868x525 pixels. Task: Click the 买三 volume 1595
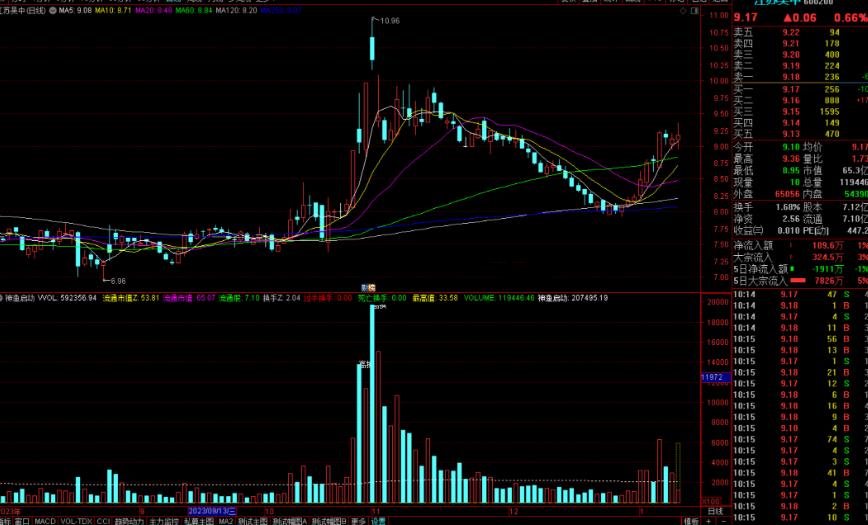pos(829,111)
